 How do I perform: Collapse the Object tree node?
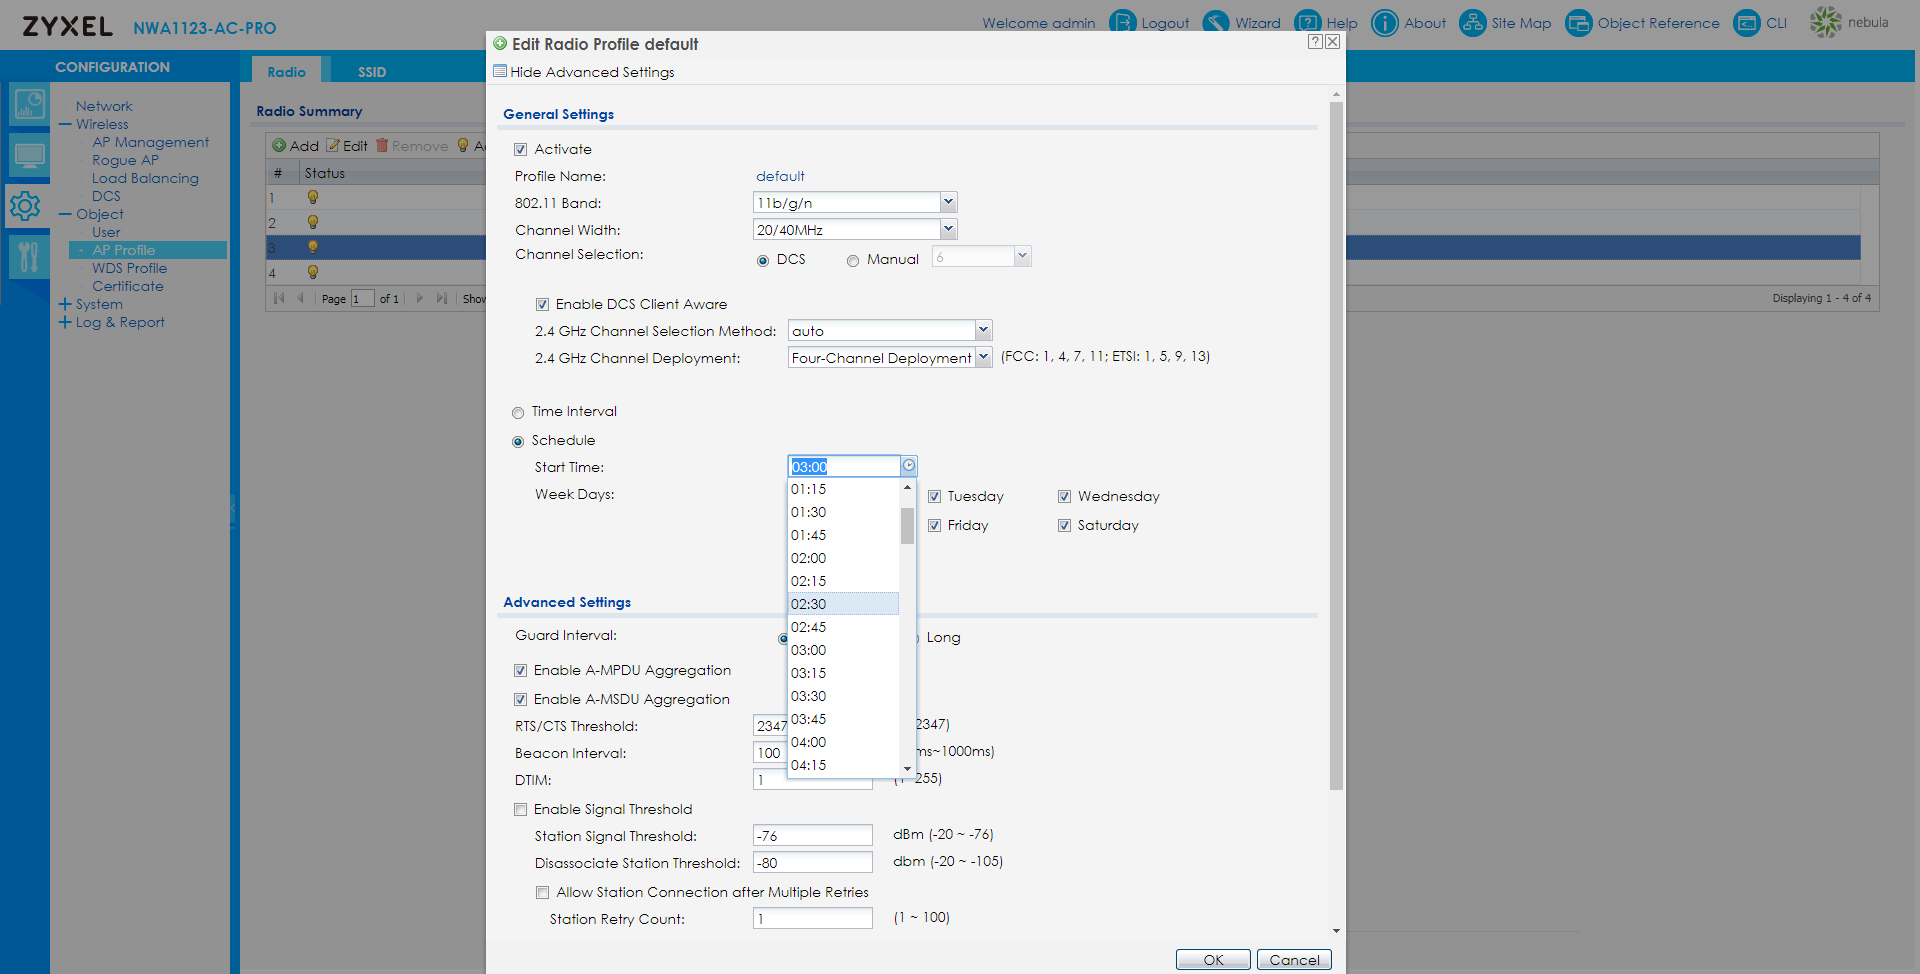(x=65, y=215)
